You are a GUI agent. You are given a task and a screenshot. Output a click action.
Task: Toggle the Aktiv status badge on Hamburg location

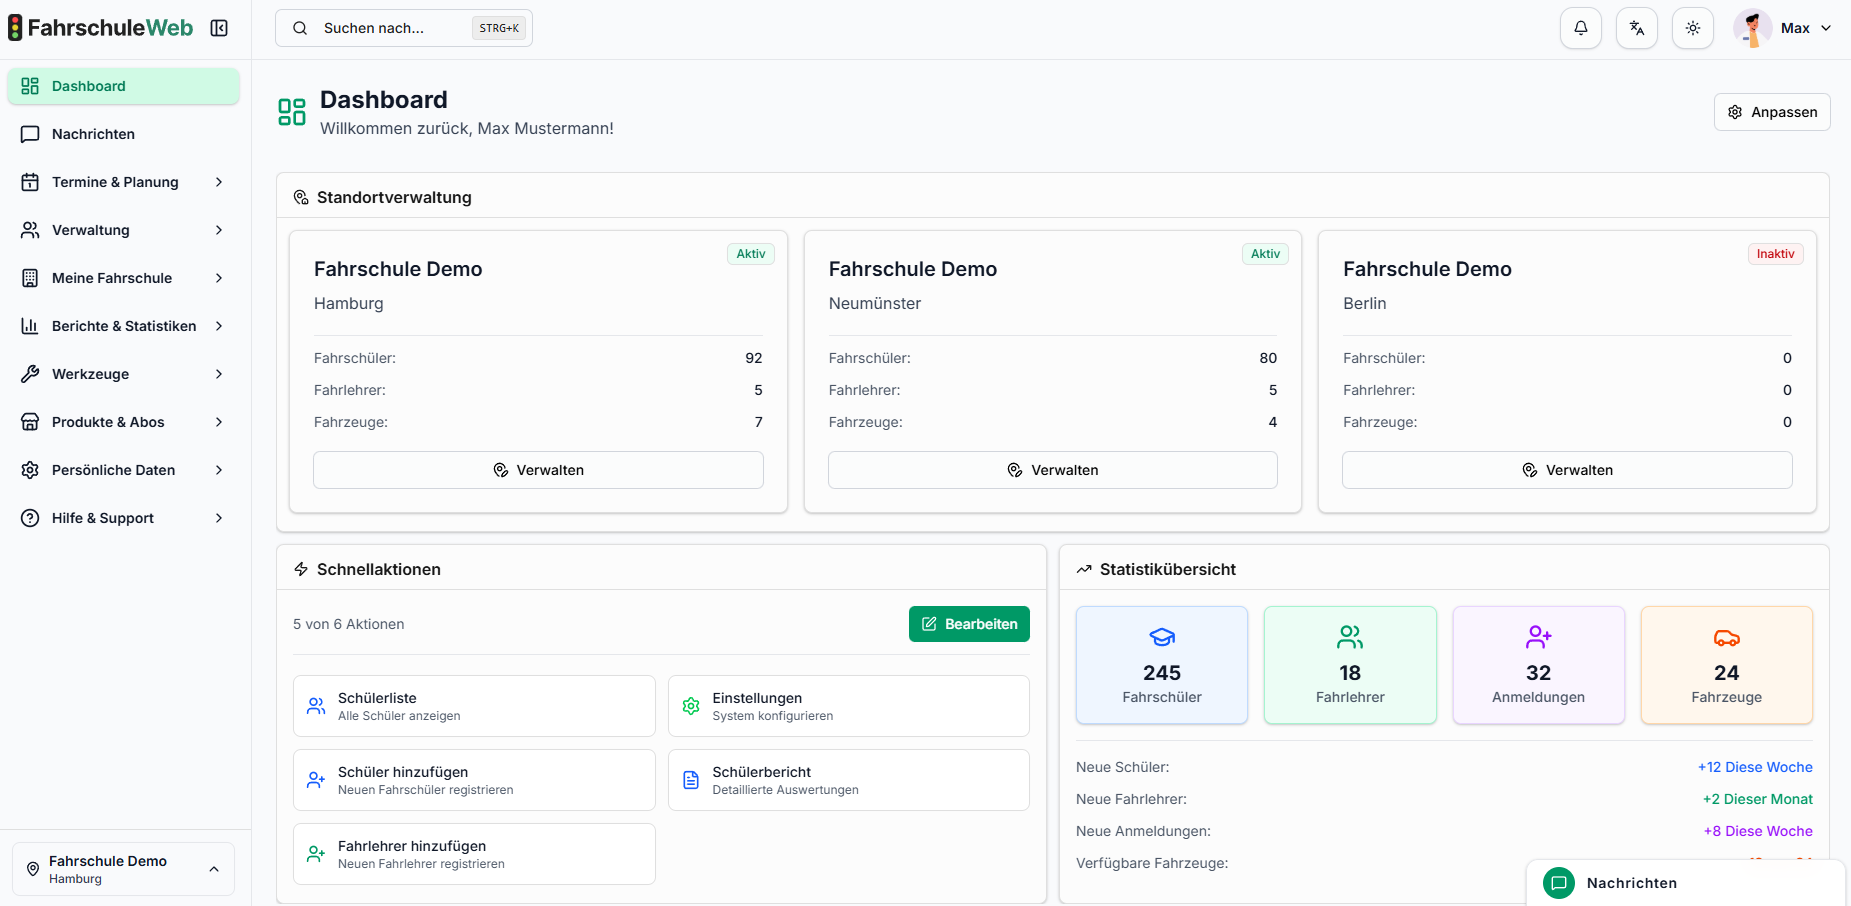(750, 253)
